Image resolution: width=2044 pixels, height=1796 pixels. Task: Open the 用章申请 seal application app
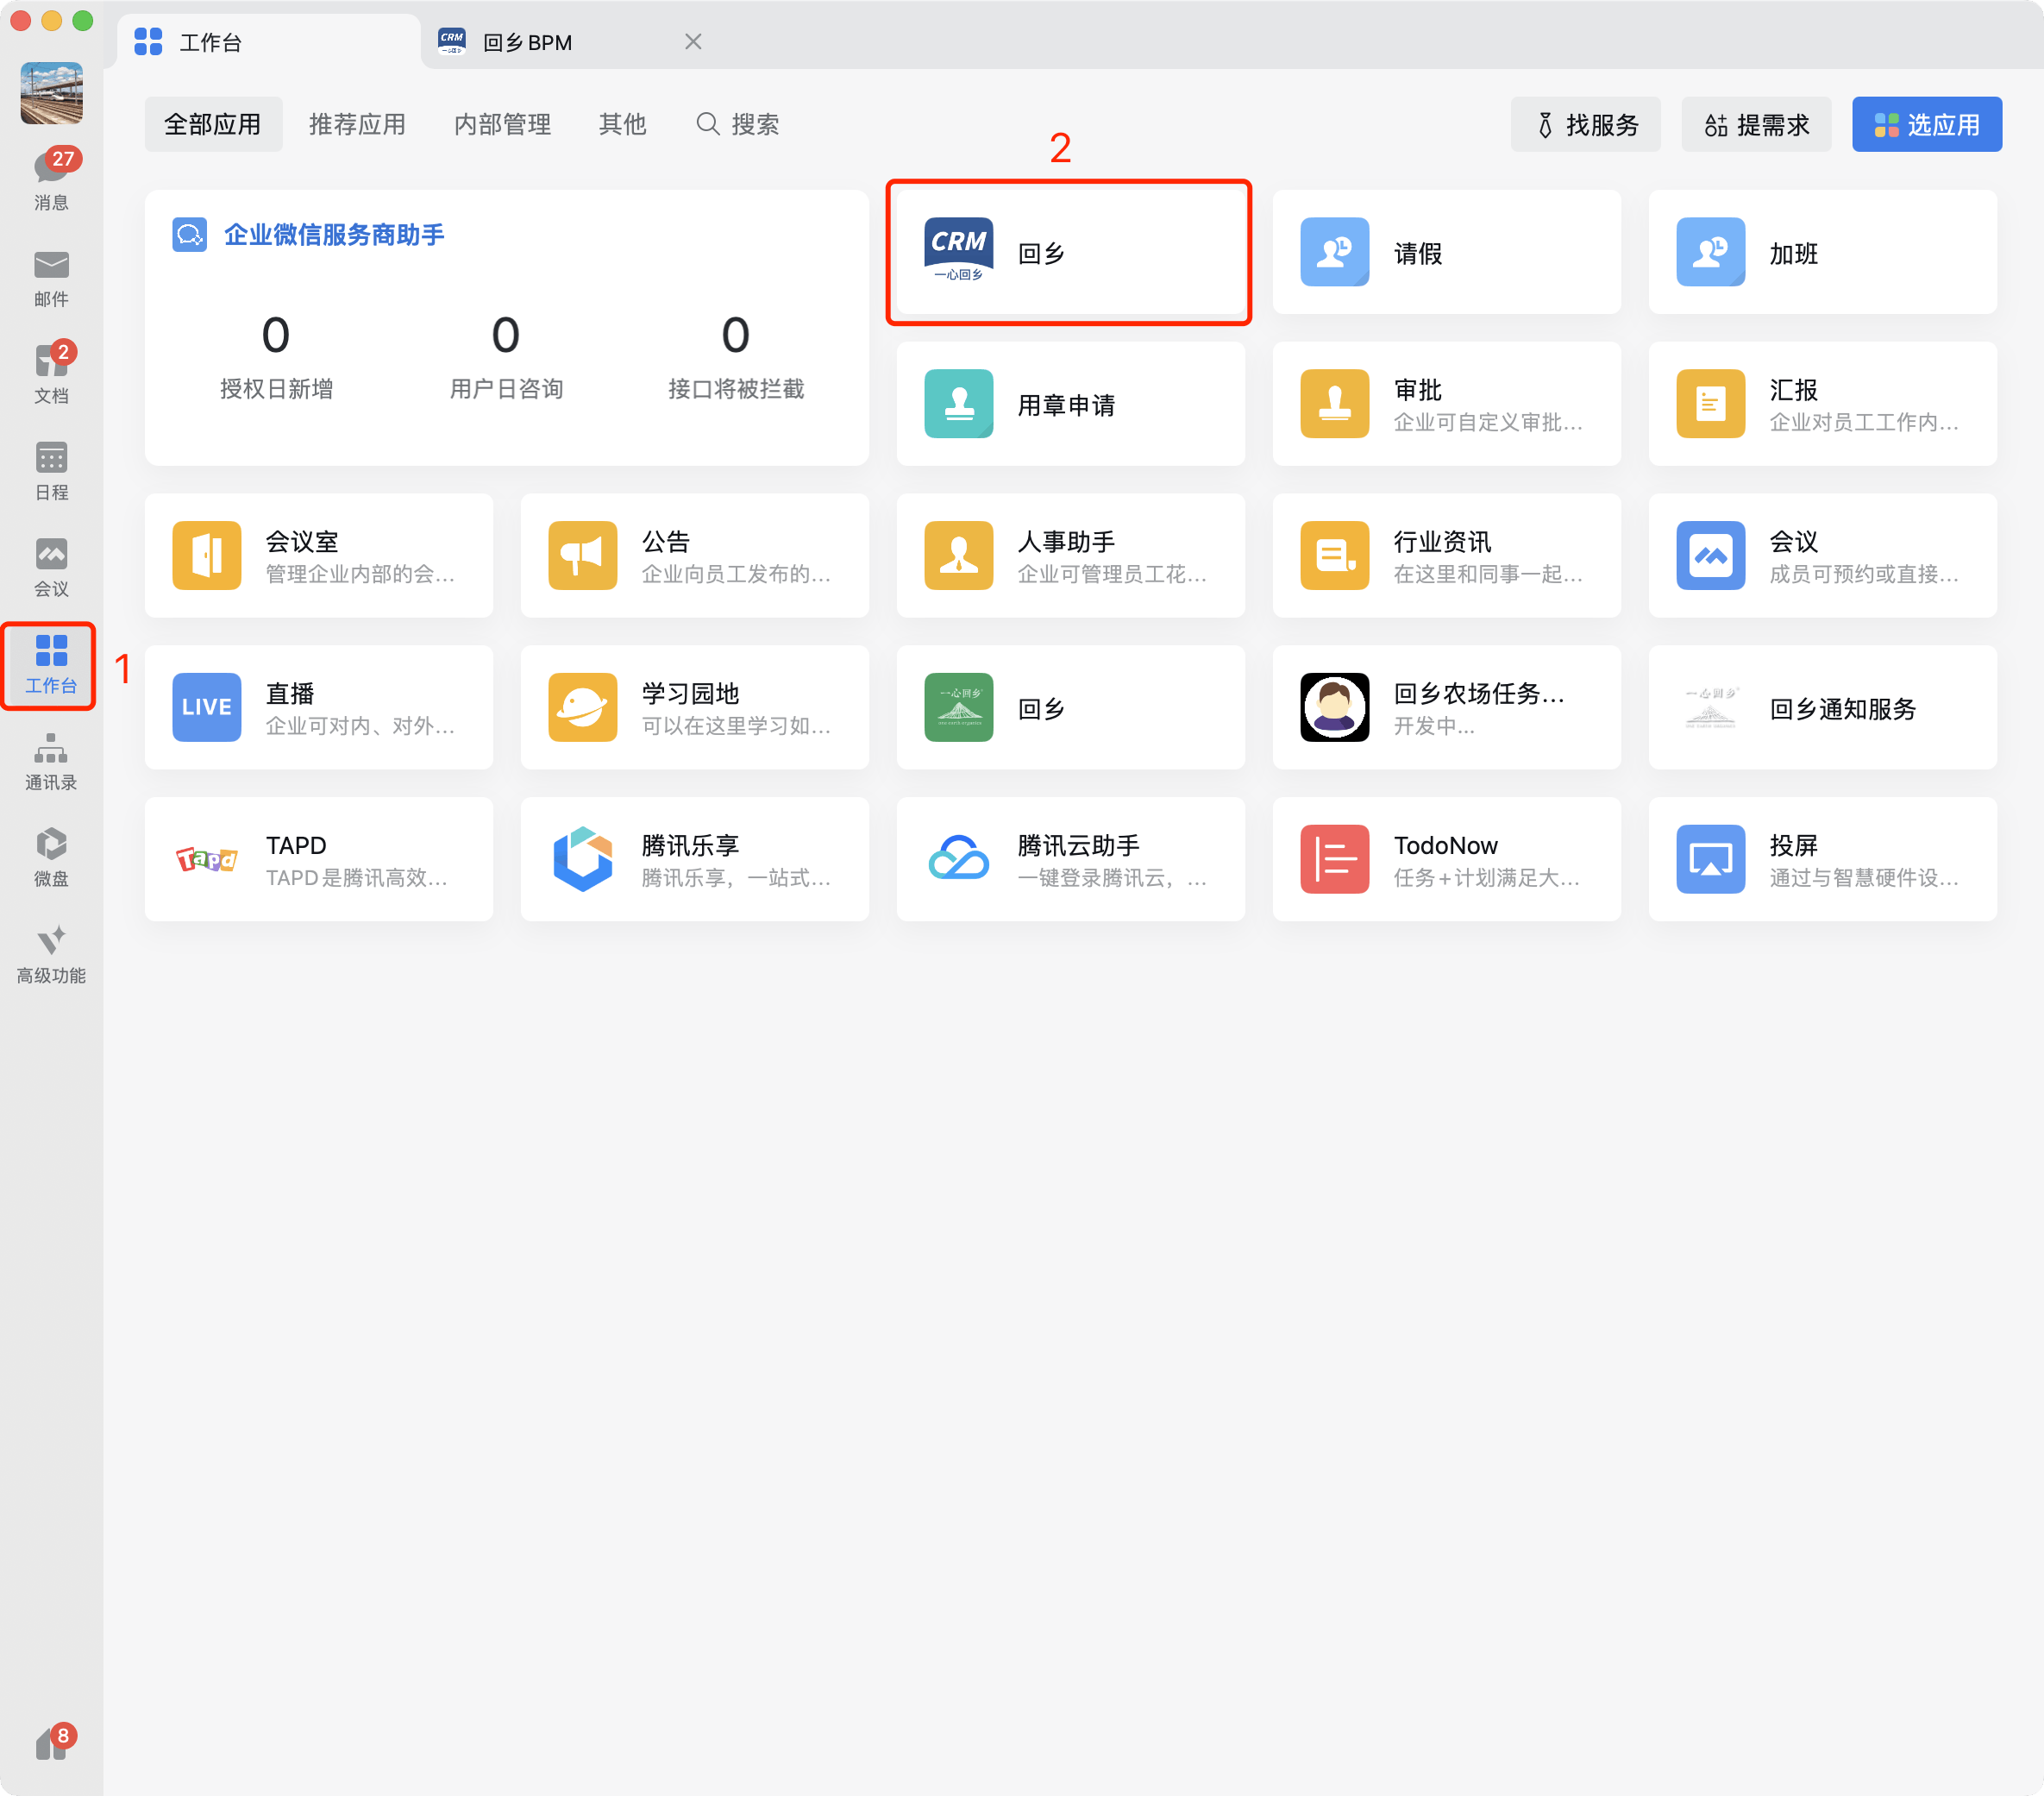[x=1069, y=404]
